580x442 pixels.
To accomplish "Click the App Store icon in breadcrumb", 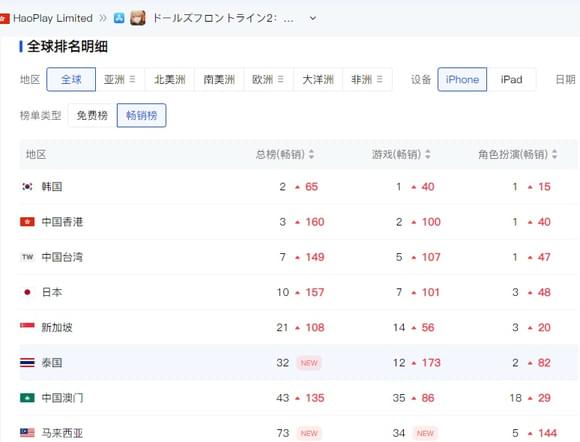I will point(119,18).
